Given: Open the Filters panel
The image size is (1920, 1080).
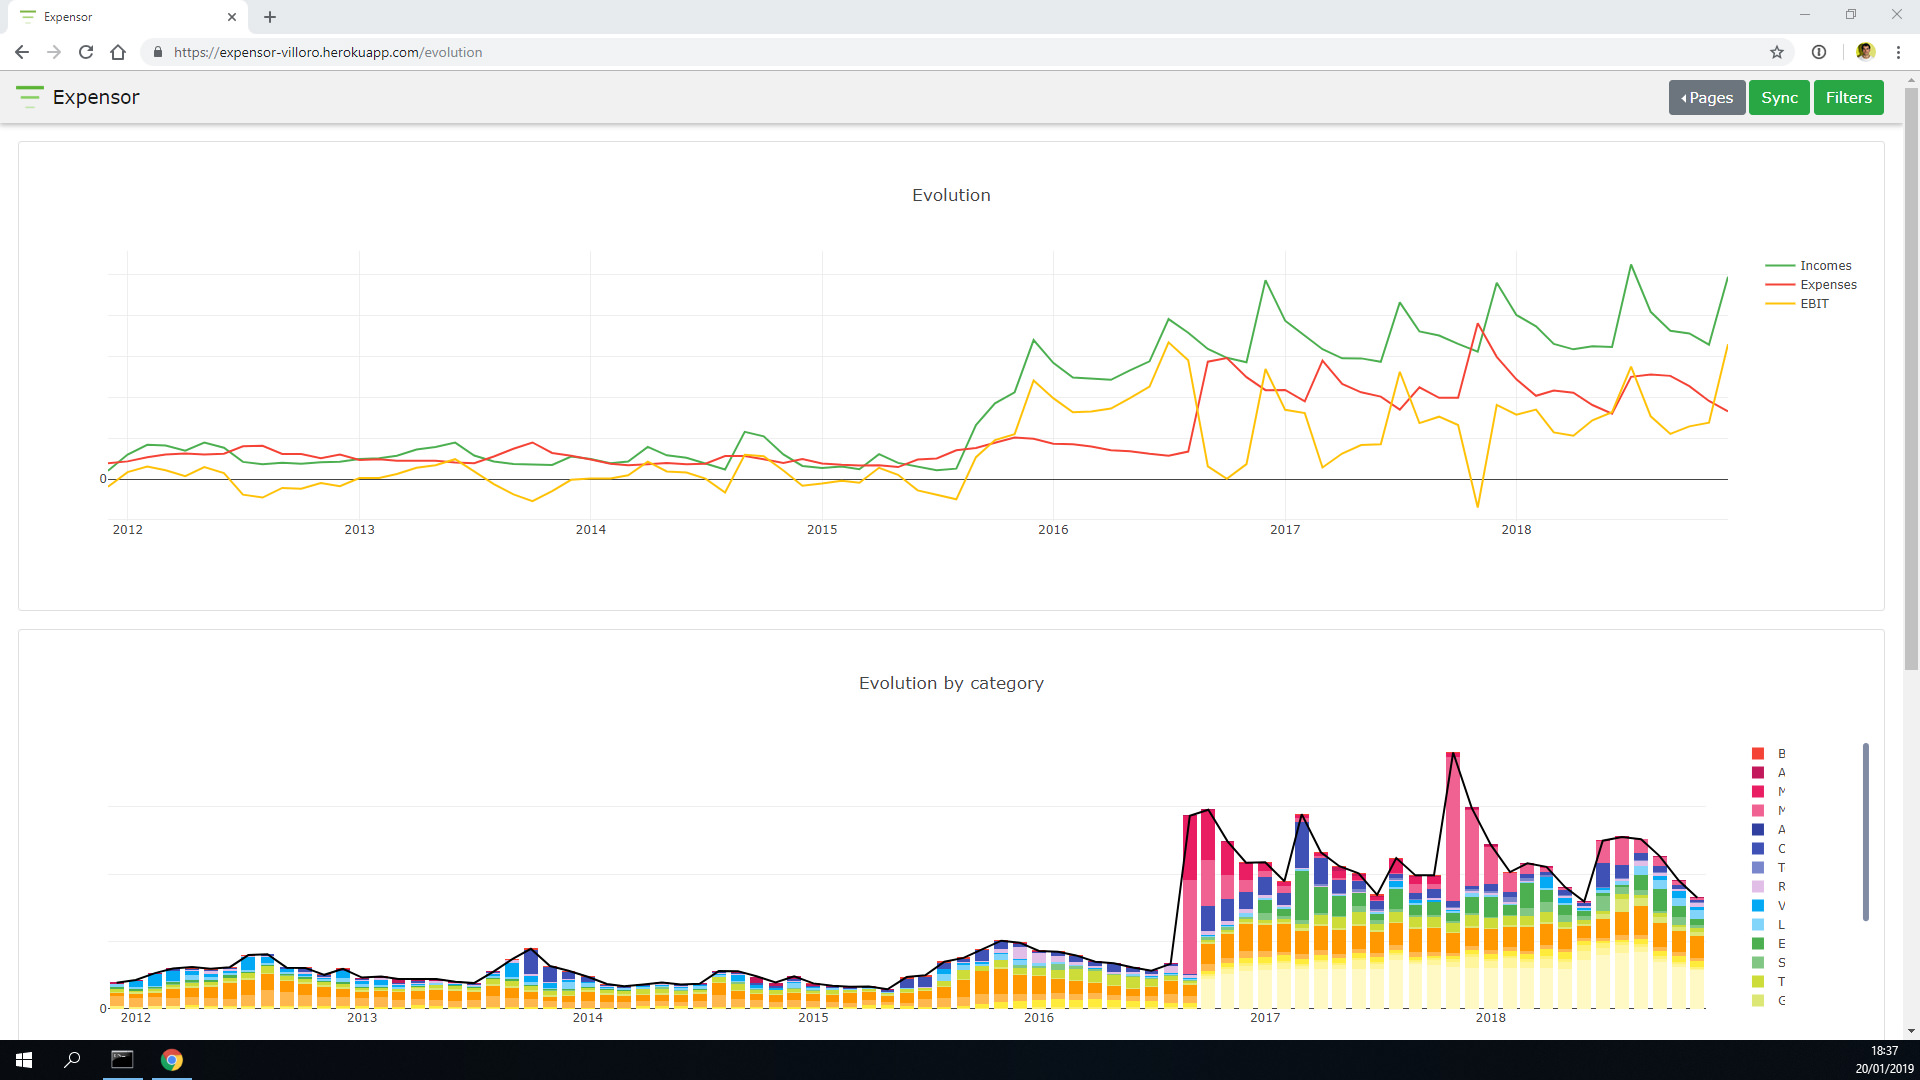Looking at the screenshot, I should pyautogui.click(x=1848, y=97).
